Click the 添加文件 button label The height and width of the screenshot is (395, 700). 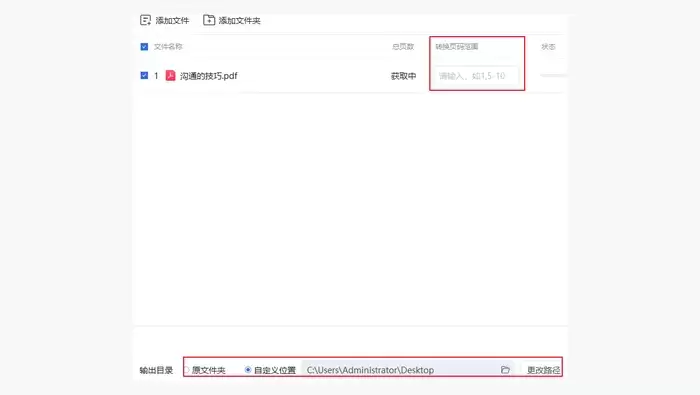pos(172,21)
